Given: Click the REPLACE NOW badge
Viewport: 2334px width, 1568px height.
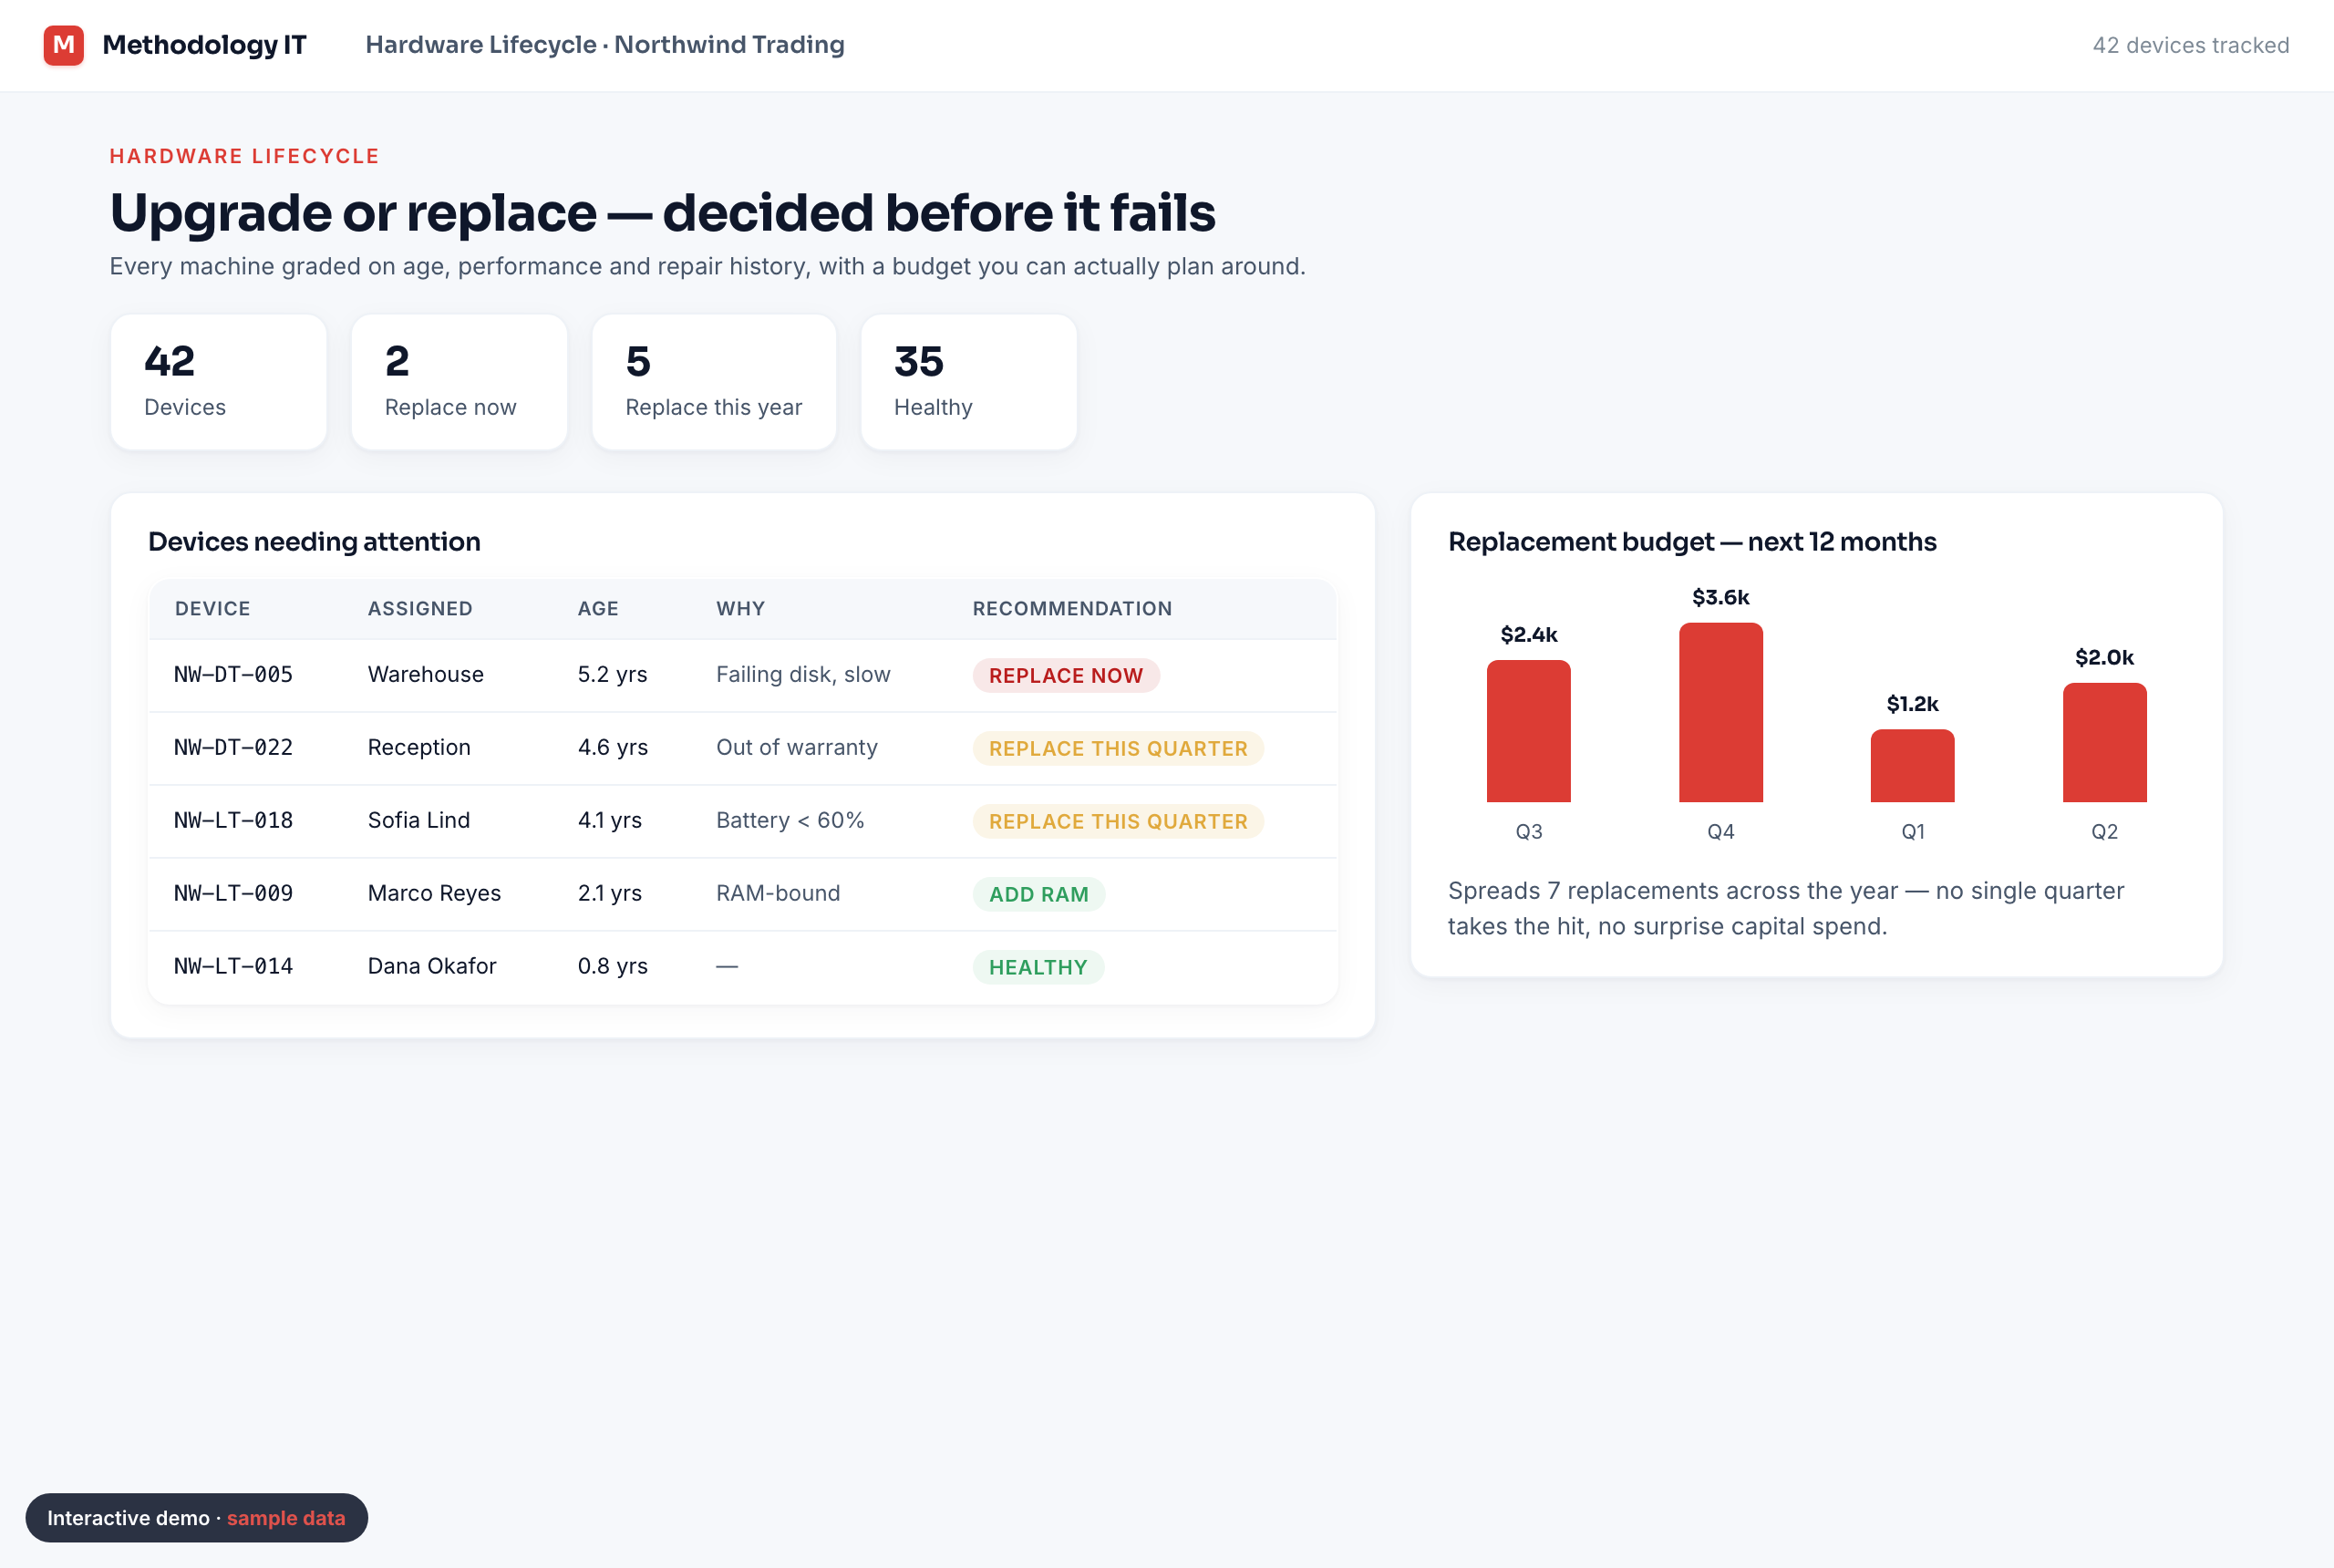Looking at the screenshot, I should [x=1066, y=676].
